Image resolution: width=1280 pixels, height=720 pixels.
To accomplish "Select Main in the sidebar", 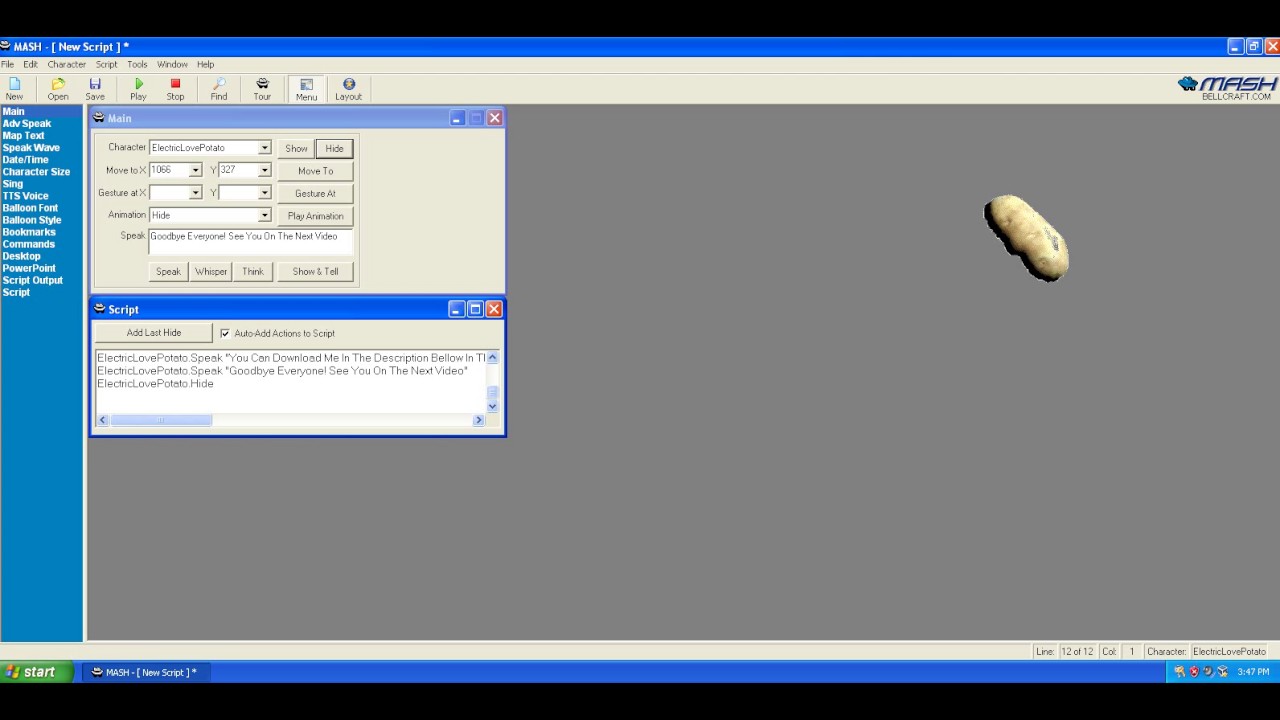I will (x=13, y=112).
